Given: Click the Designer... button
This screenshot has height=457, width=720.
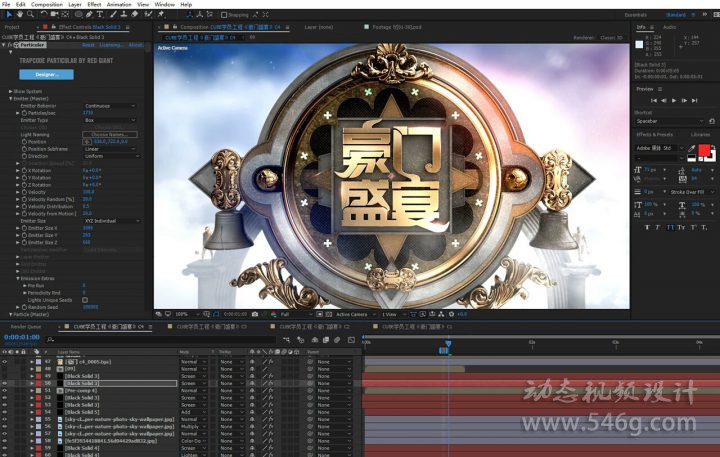Looking at the screenshot, I should click(46, 74).
